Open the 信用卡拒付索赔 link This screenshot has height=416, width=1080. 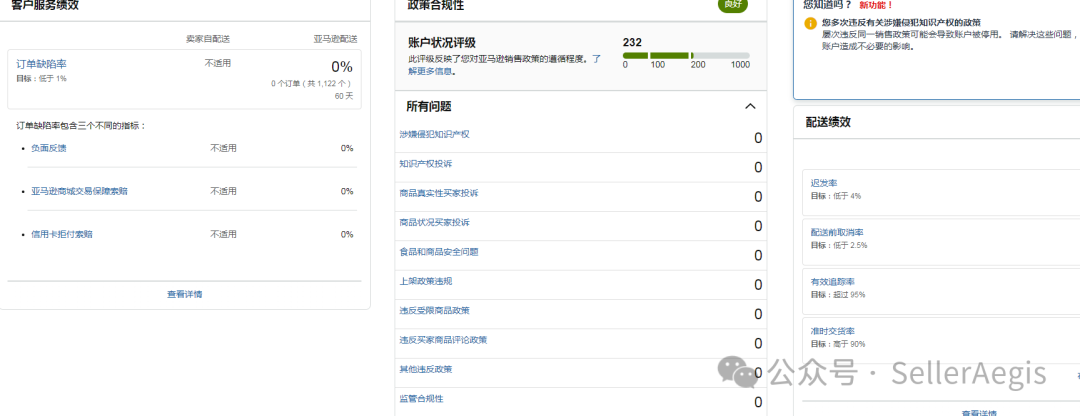coord(62,234)
